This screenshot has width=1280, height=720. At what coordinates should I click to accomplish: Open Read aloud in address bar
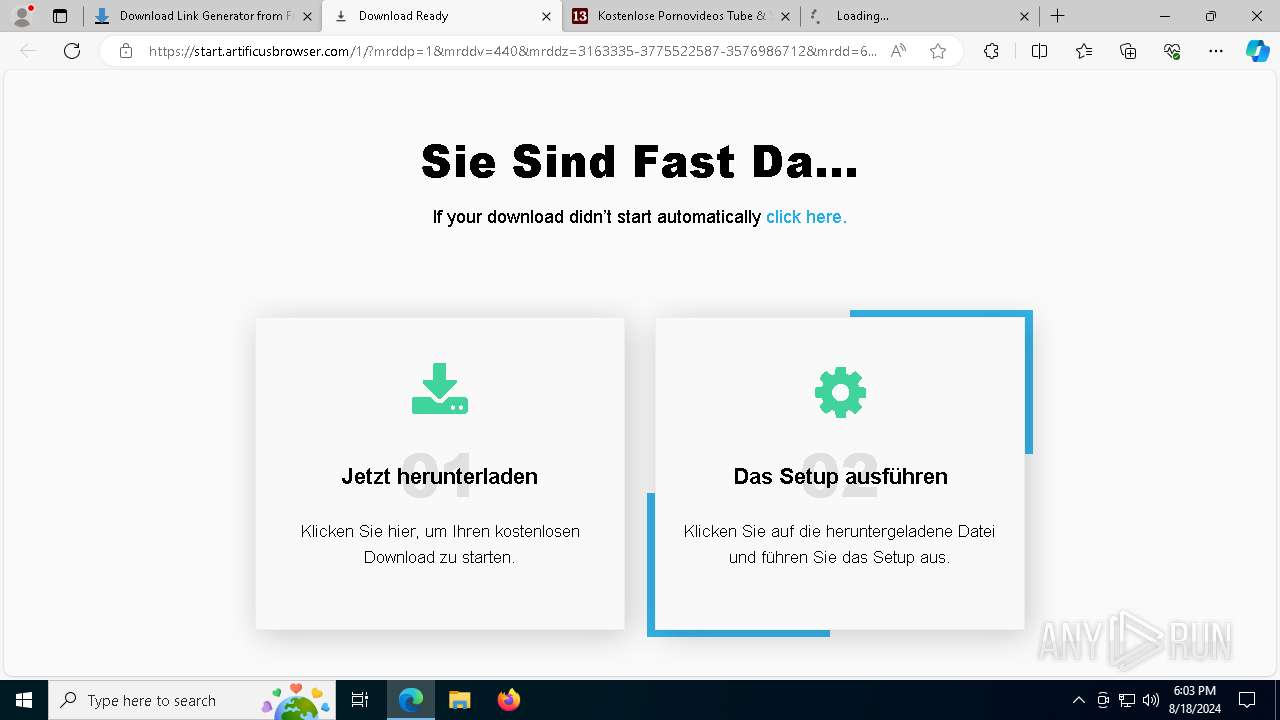[x=898, y=51]
